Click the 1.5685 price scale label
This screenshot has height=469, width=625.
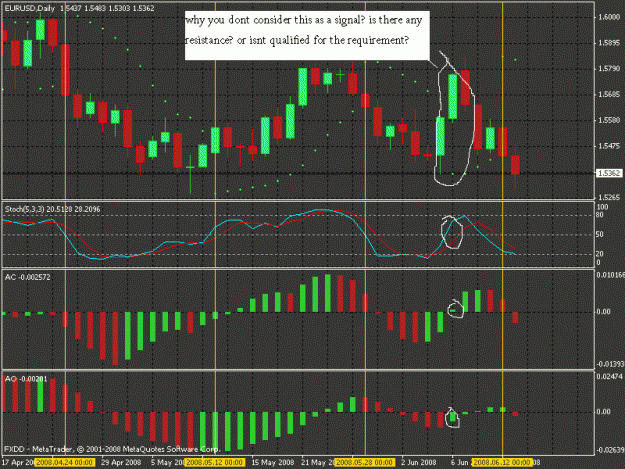609,94
